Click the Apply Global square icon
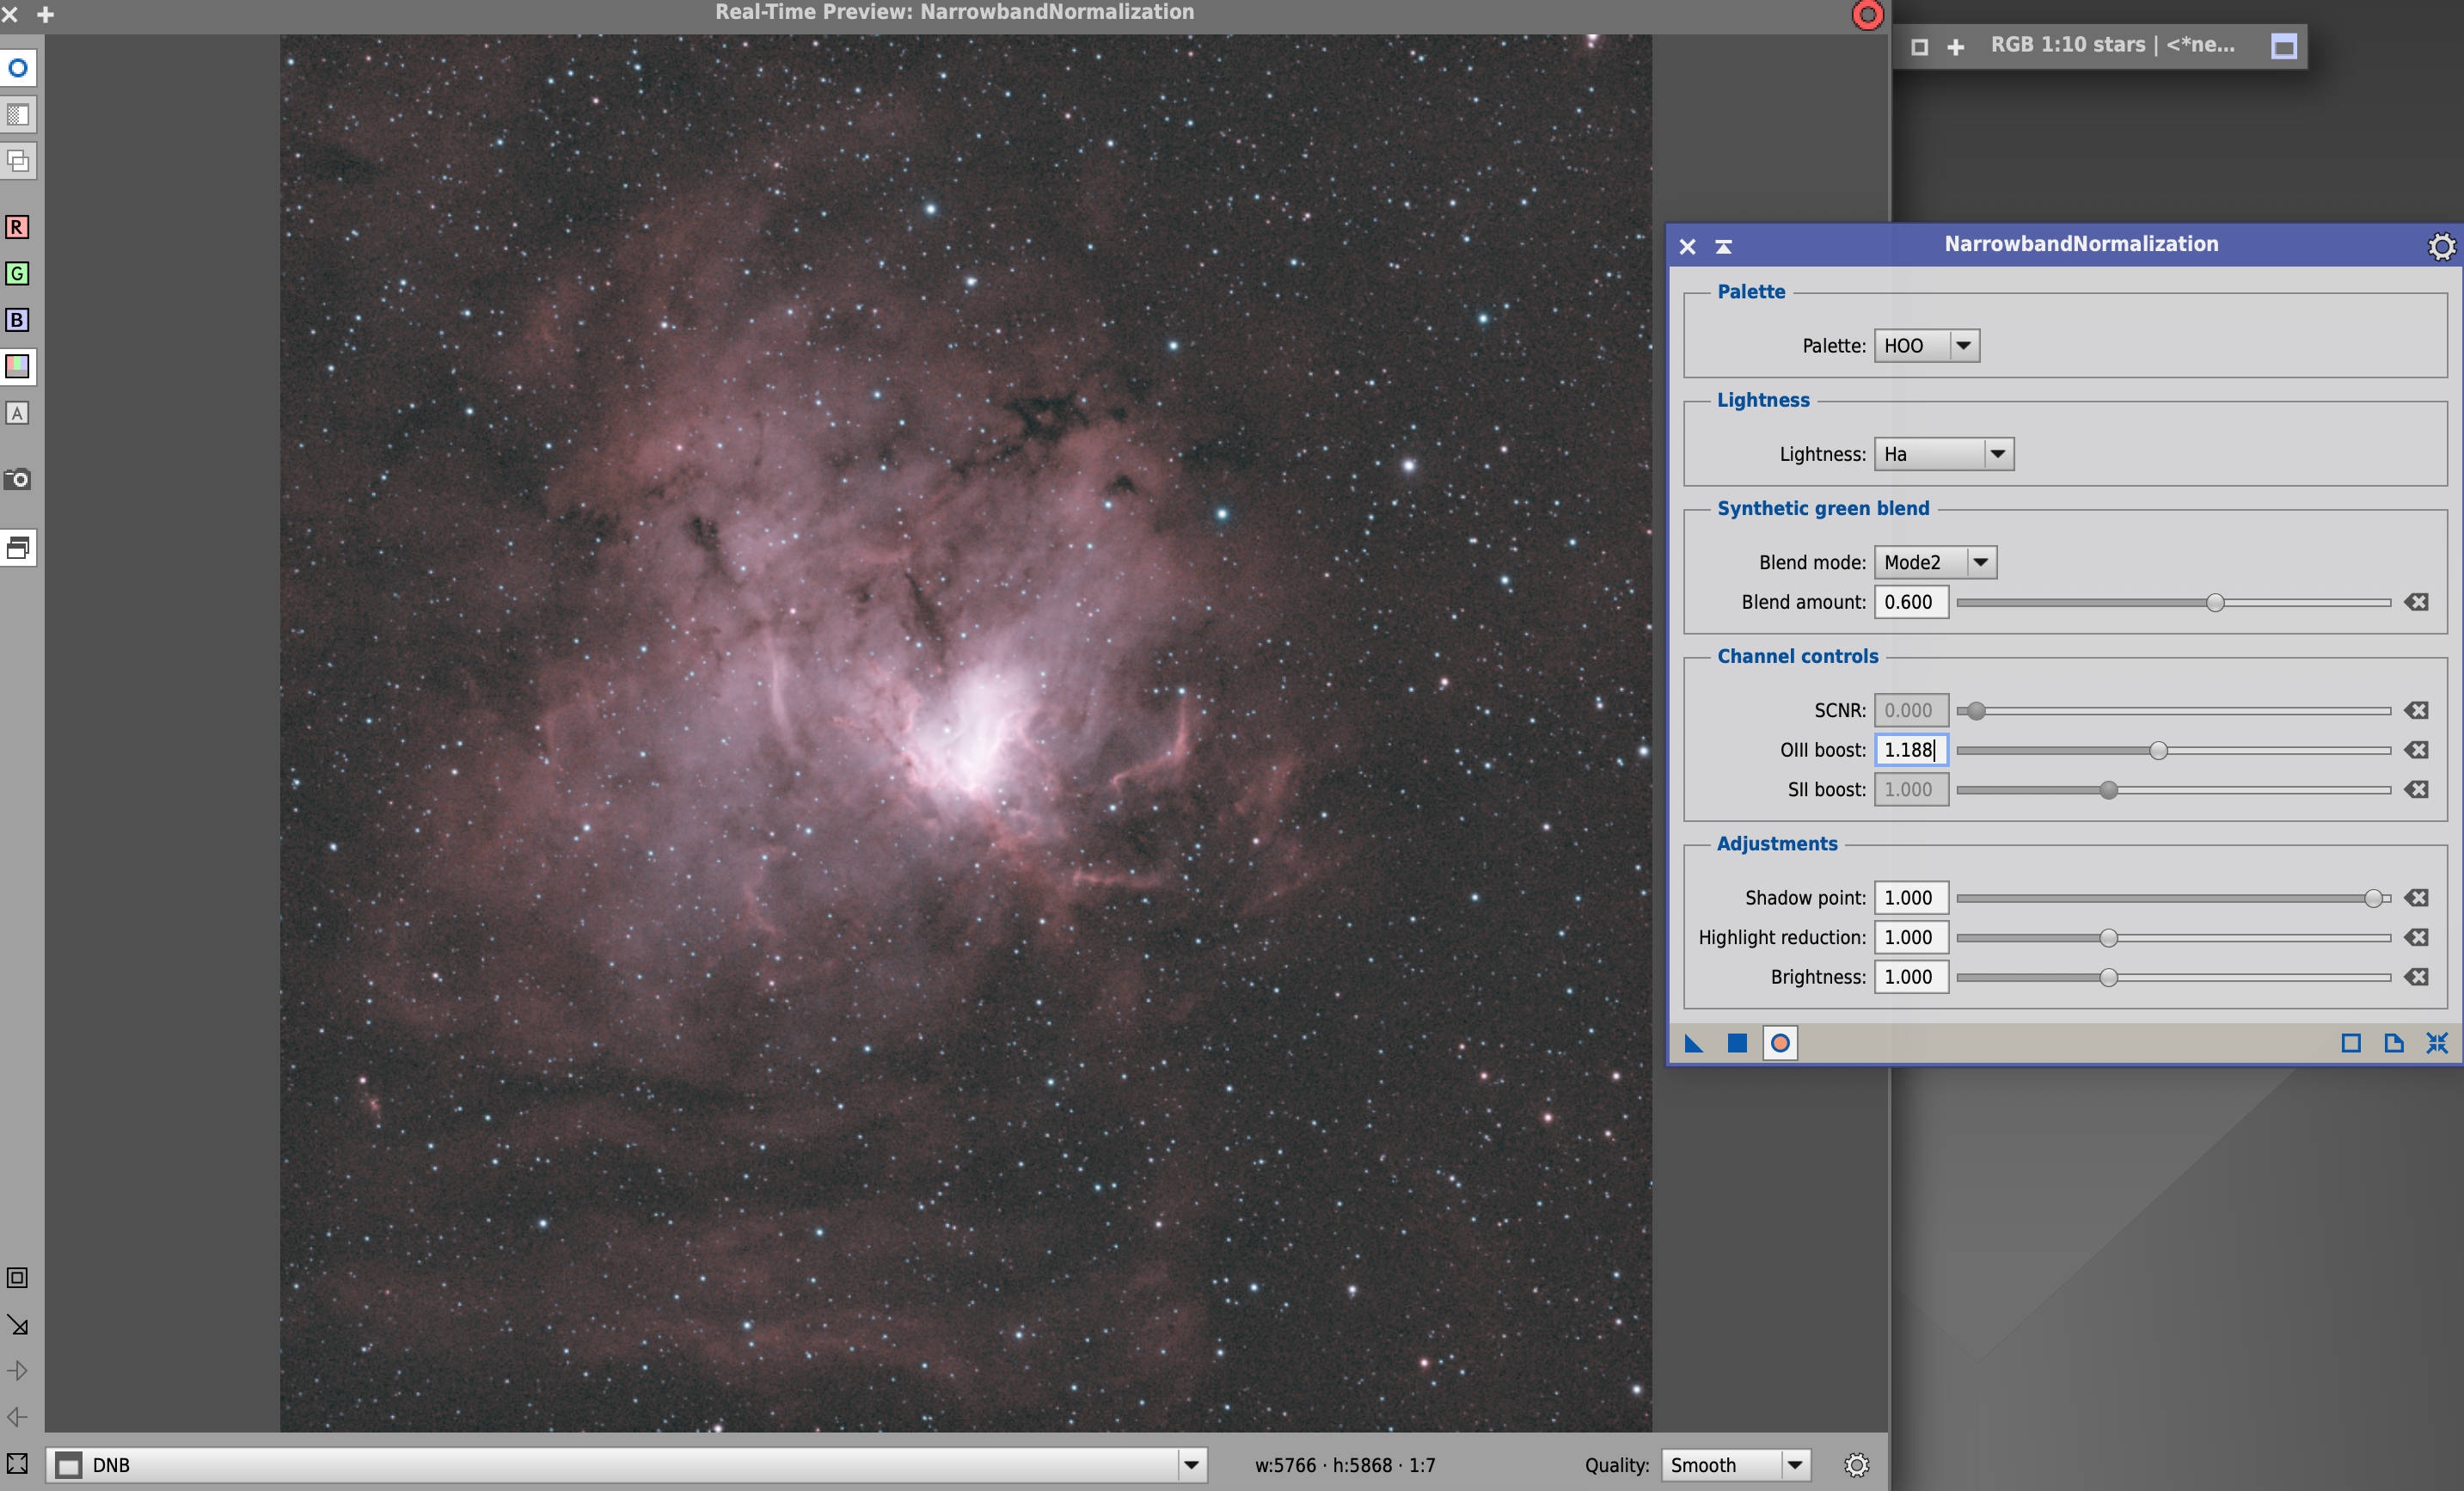Image resolution: width=2464 pixels, height=1491 pixels. coord(1737,1043)
